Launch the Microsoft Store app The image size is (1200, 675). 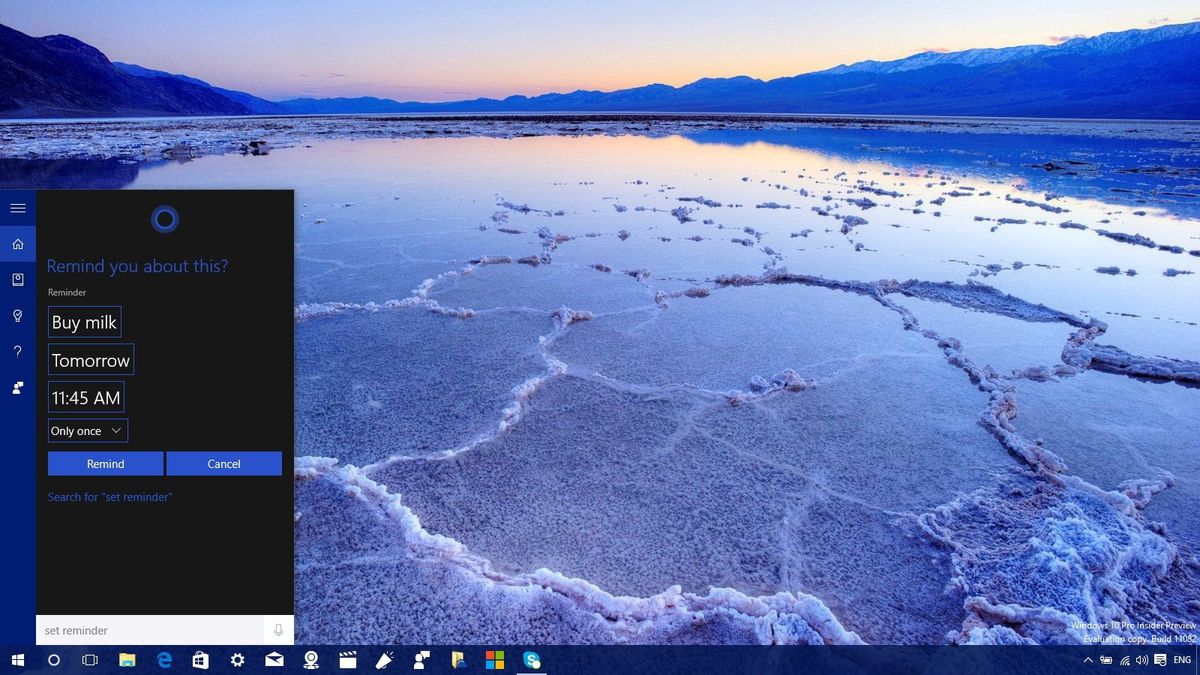[x=200, y=660]
